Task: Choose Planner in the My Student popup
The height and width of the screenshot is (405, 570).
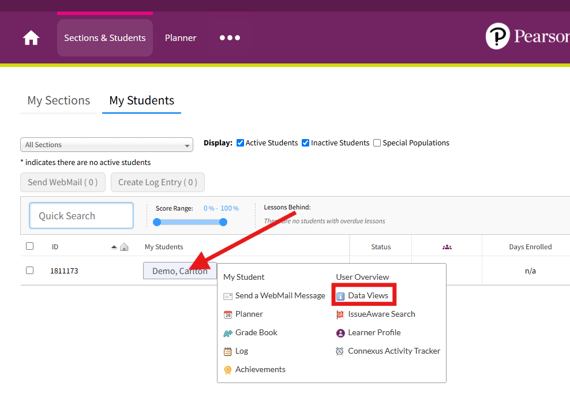Action: 249,314
